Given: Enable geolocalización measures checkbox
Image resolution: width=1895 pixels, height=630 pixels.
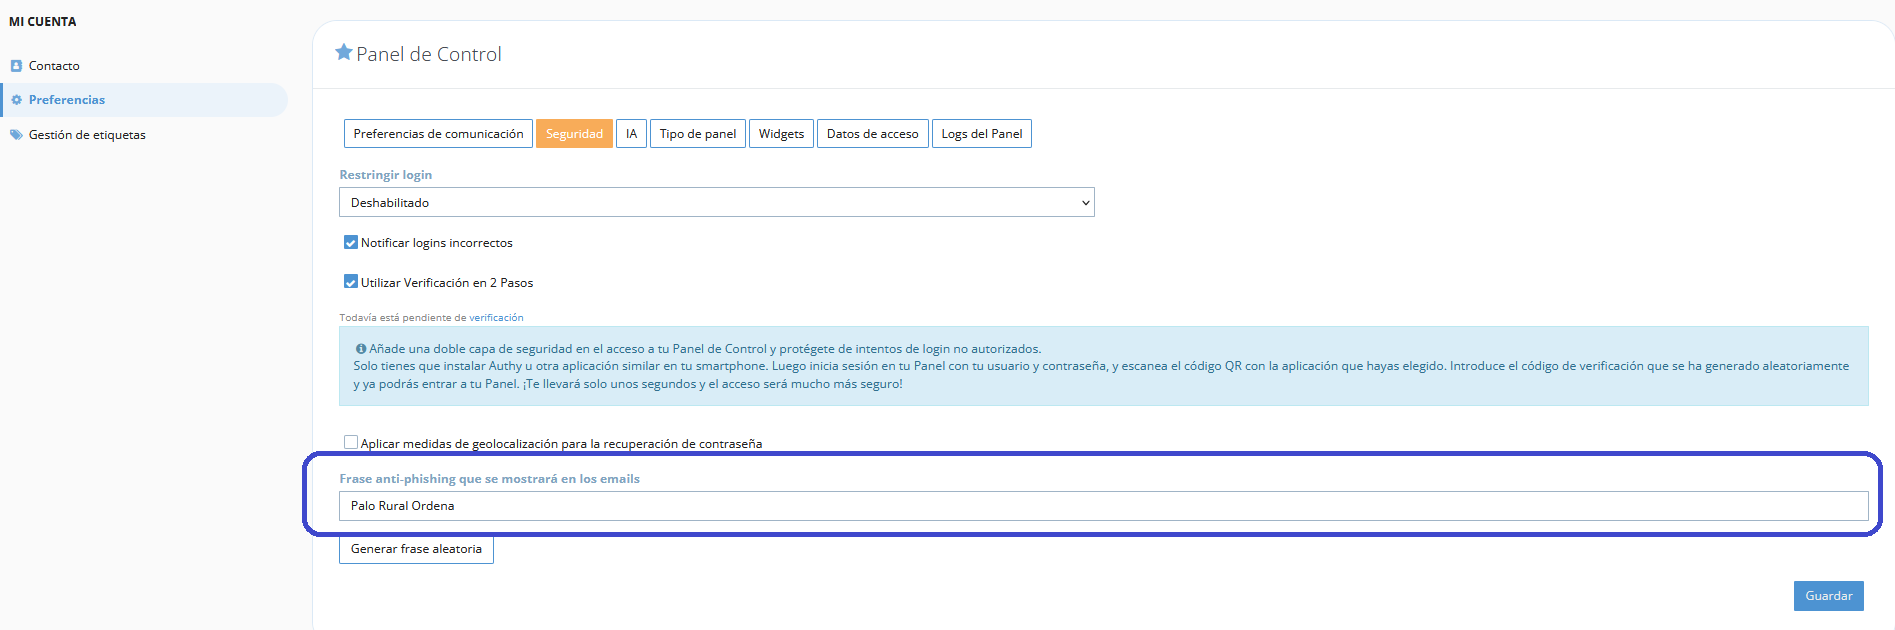Looking at the screenshot, I should pyautogui.click(x=351, y=442).
